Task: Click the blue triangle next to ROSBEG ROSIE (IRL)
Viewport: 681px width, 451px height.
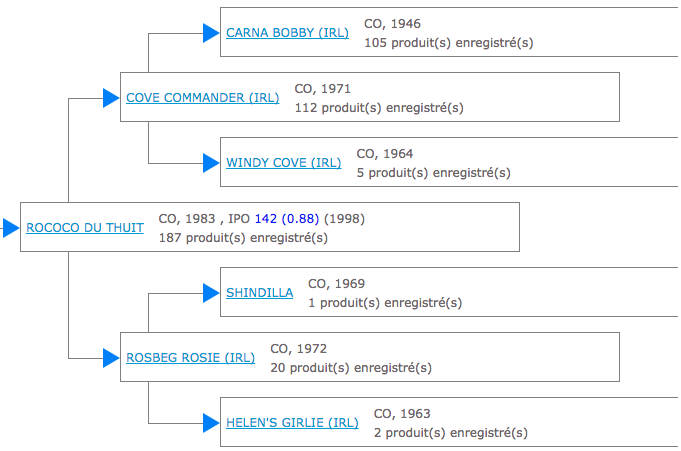Action: tap(111, 358)
